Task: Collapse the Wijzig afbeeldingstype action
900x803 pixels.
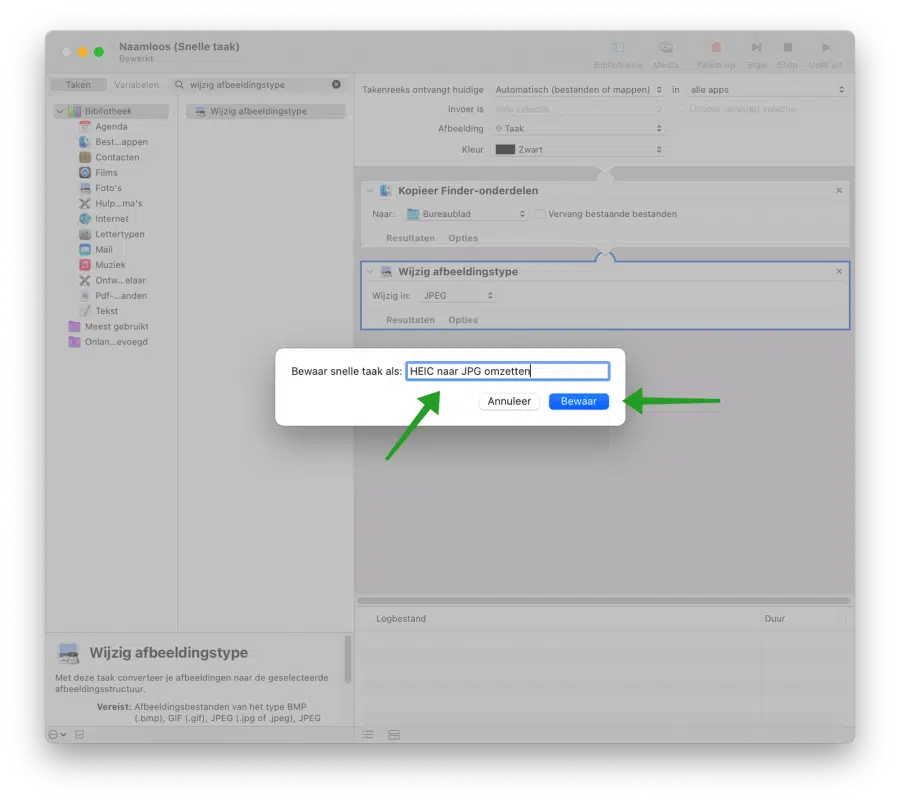Action: point(370,271)
